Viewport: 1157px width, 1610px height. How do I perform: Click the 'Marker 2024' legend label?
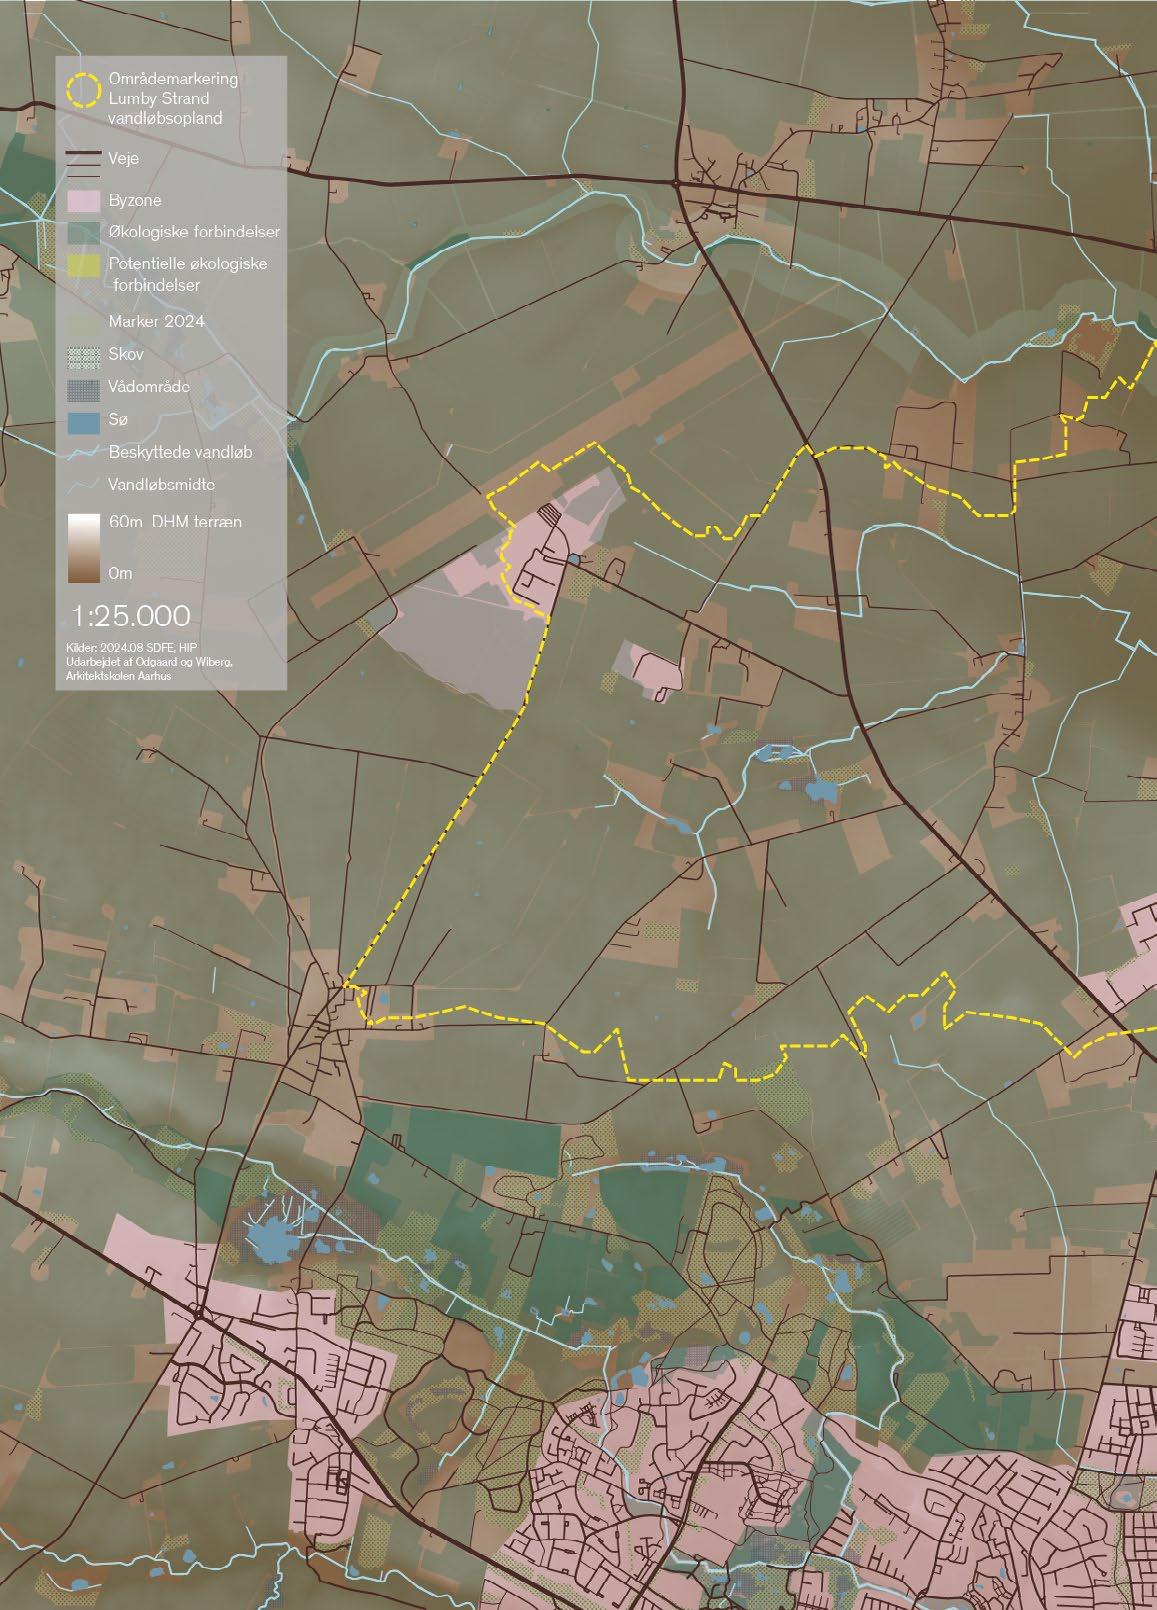156,322
